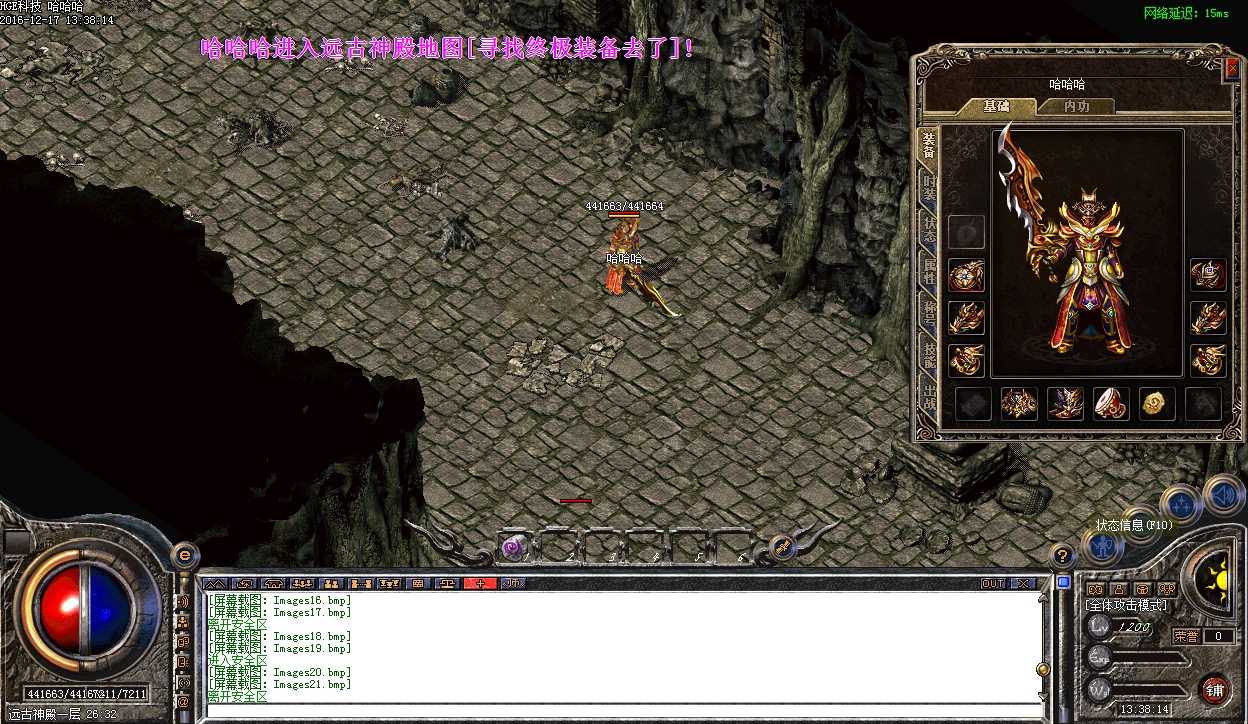Open status info (F10) character button

pos(1101,547)
